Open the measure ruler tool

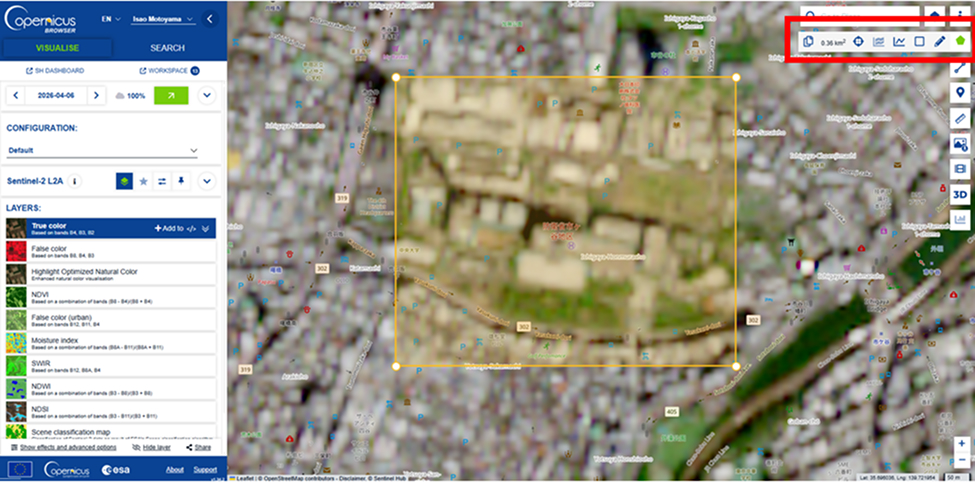[x=959, y=118]
